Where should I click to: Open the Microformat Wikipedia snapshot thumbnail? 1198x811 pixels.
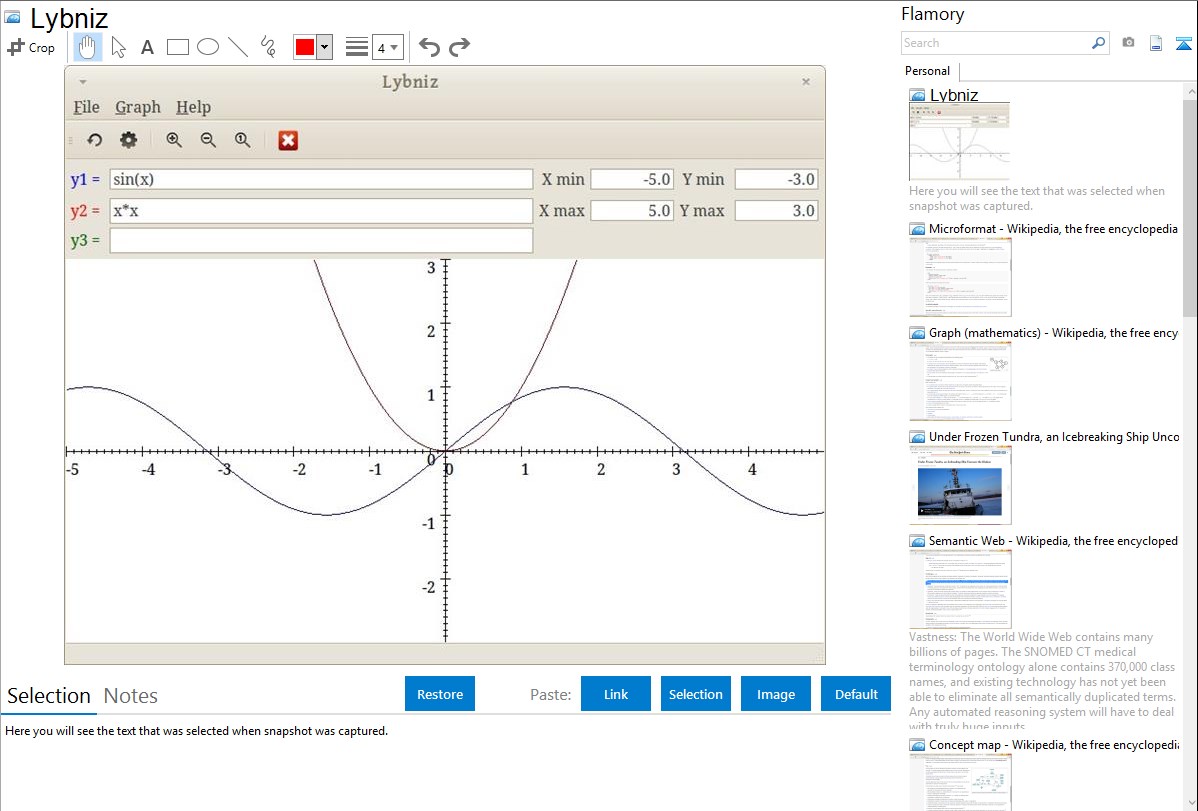[960, 277]
